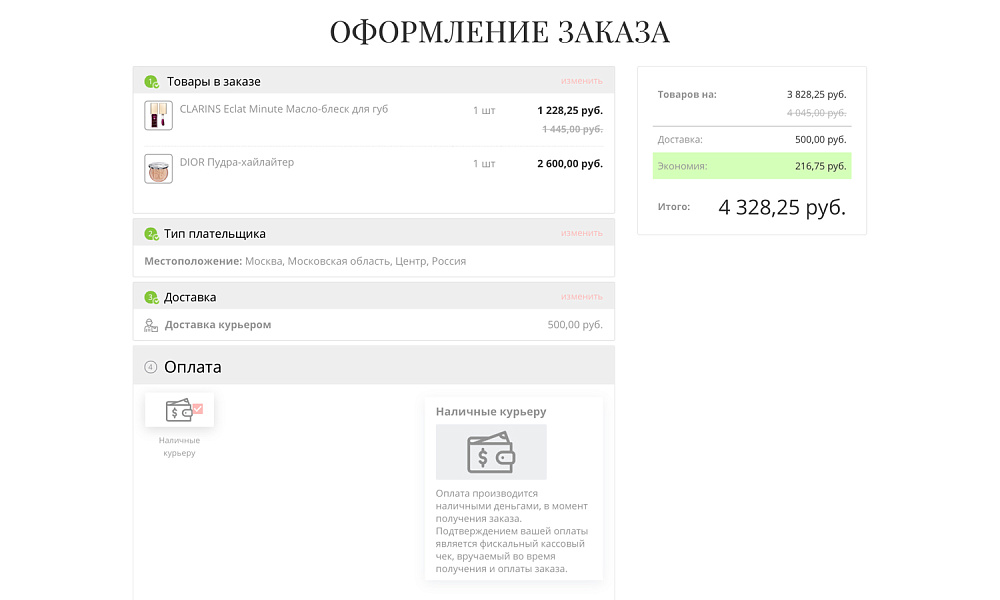The image size is (1000, 600).
Task: Open the DIOR Пудра-хайлайтер product name
Action: (236, 162)
